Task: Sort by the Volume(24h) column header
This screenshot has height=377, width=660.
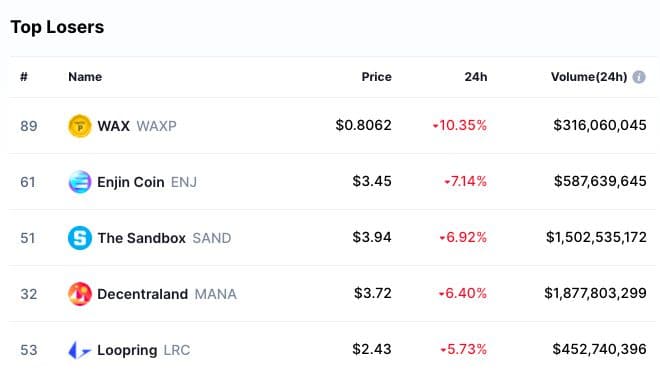Action: (x=589, y=77)
